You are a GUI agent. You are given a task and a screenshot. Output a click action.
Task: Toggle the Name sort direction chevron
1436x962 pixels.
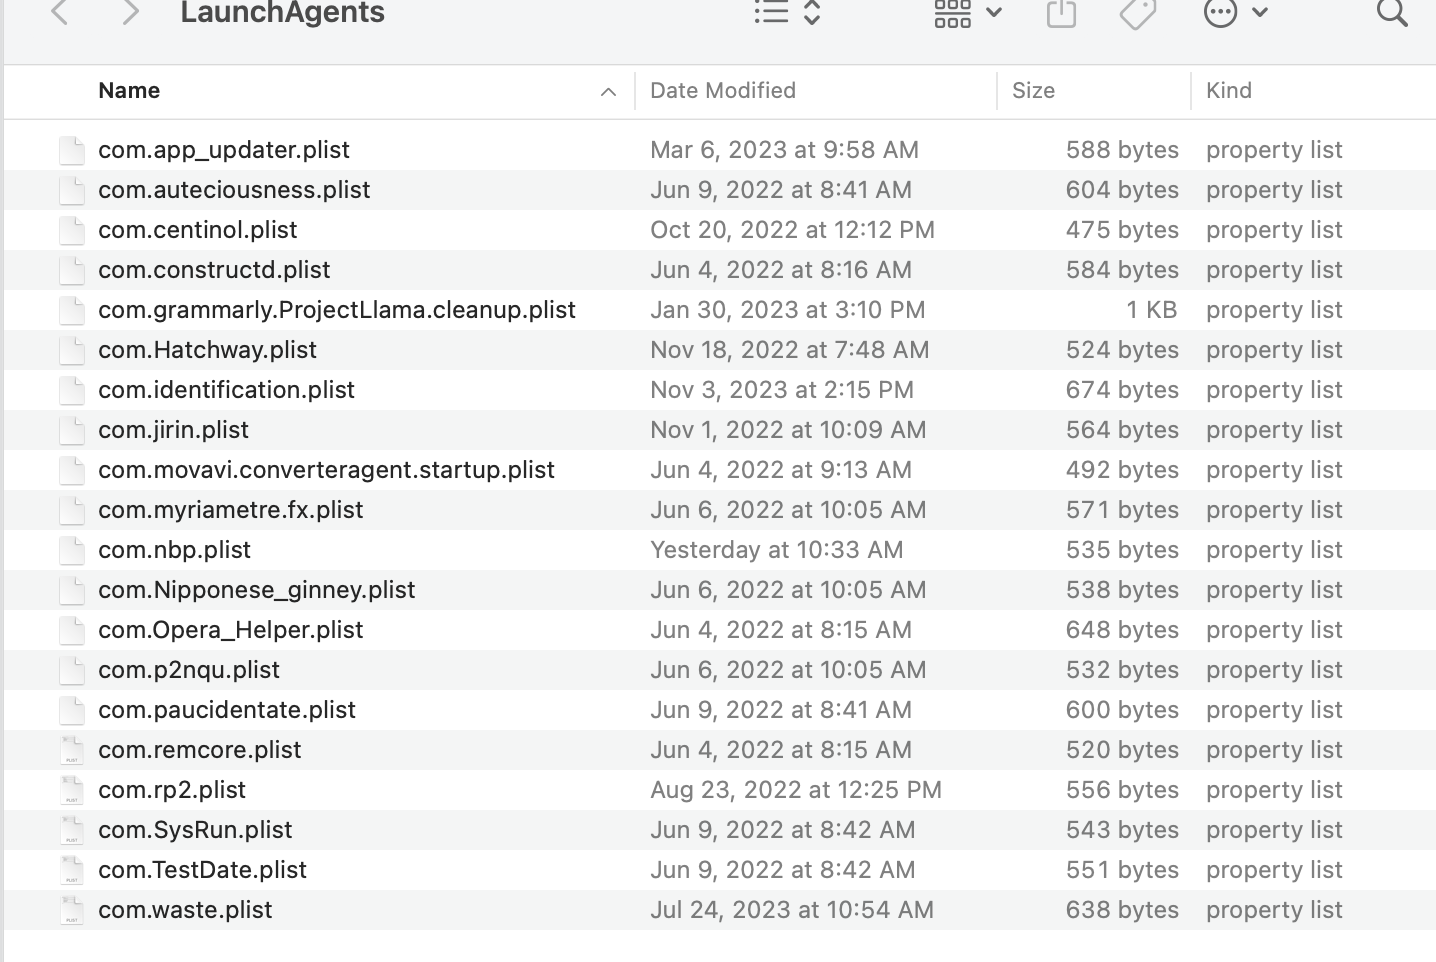point(608,92)
